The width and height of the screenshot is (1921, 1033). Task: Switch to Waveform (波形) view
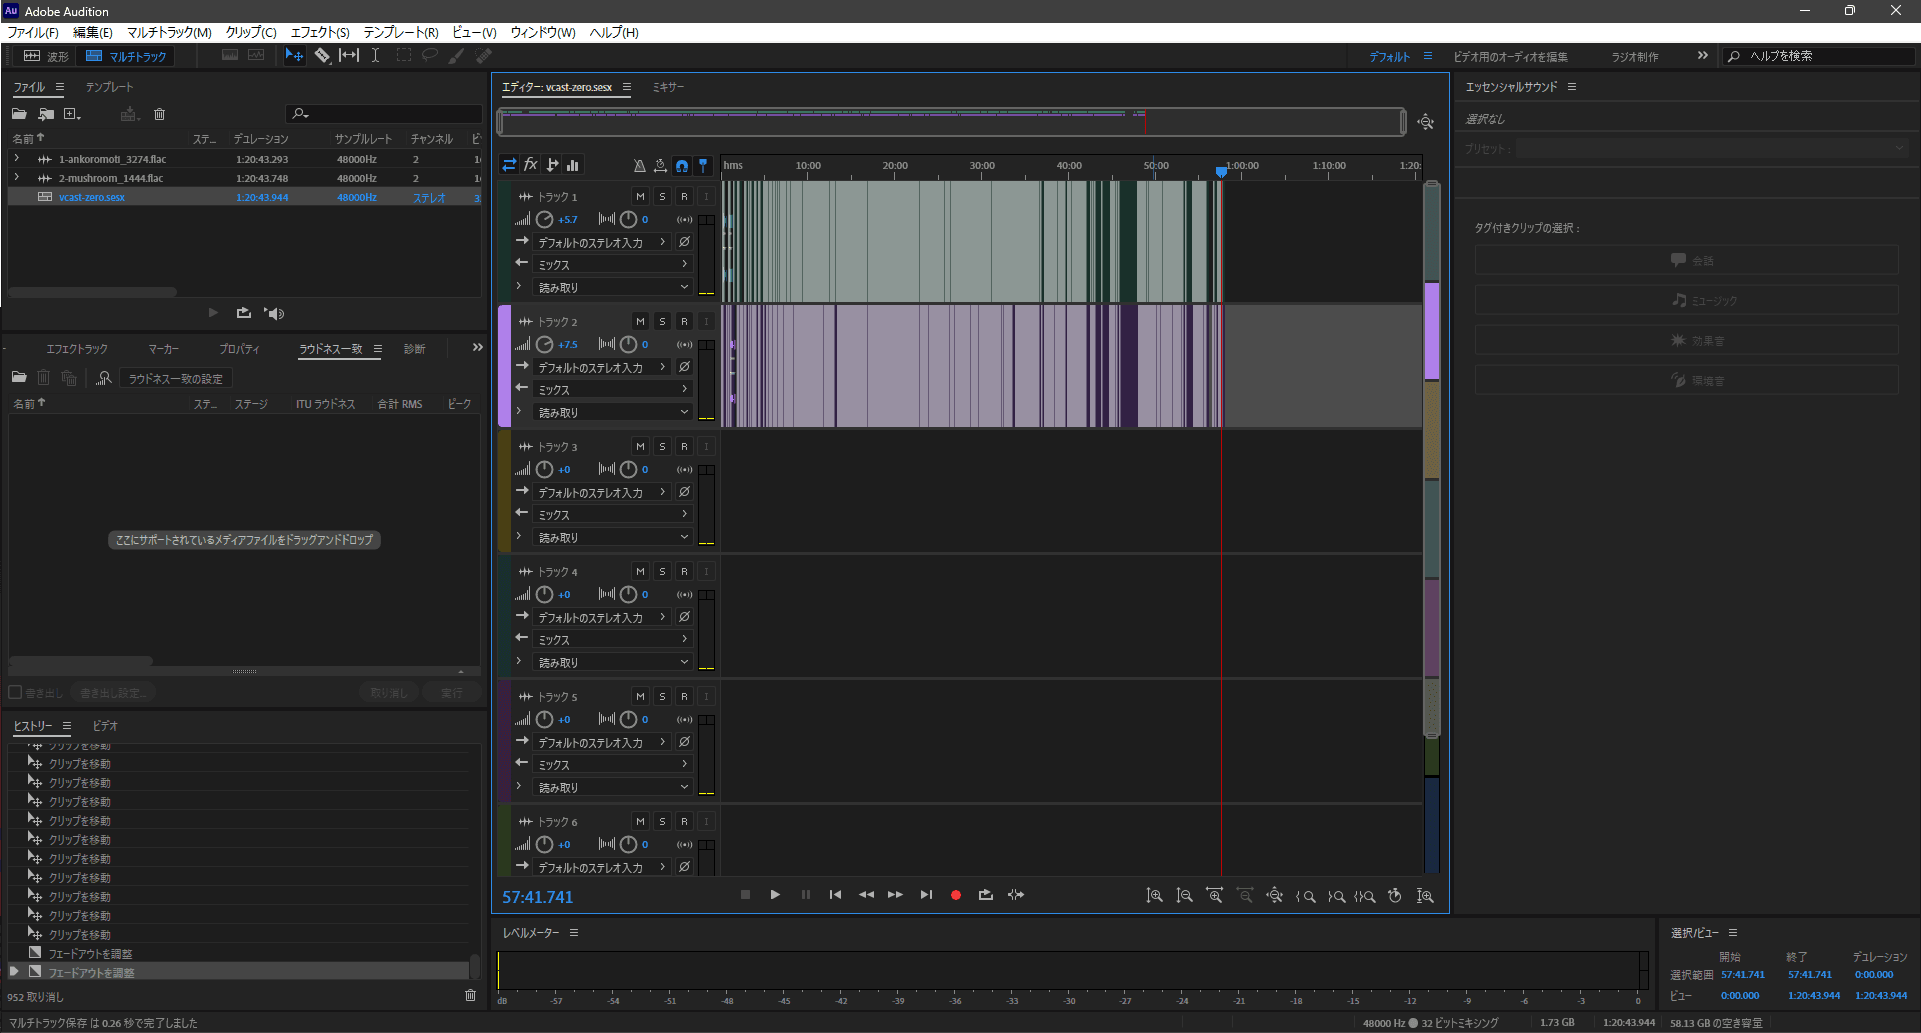47,56
